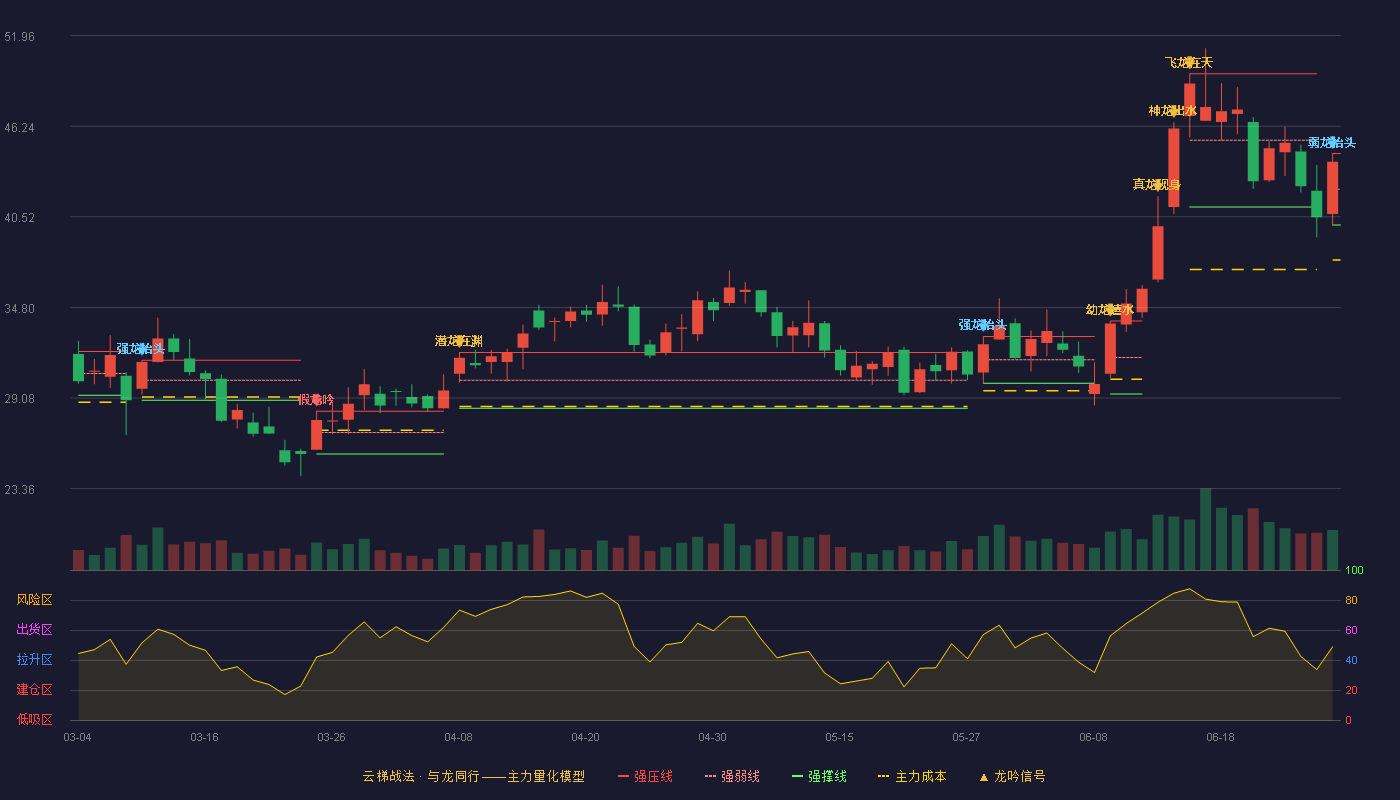
Task: Click the 风险区 zone label
Action: pyautogui.click(x=35, y=600)
